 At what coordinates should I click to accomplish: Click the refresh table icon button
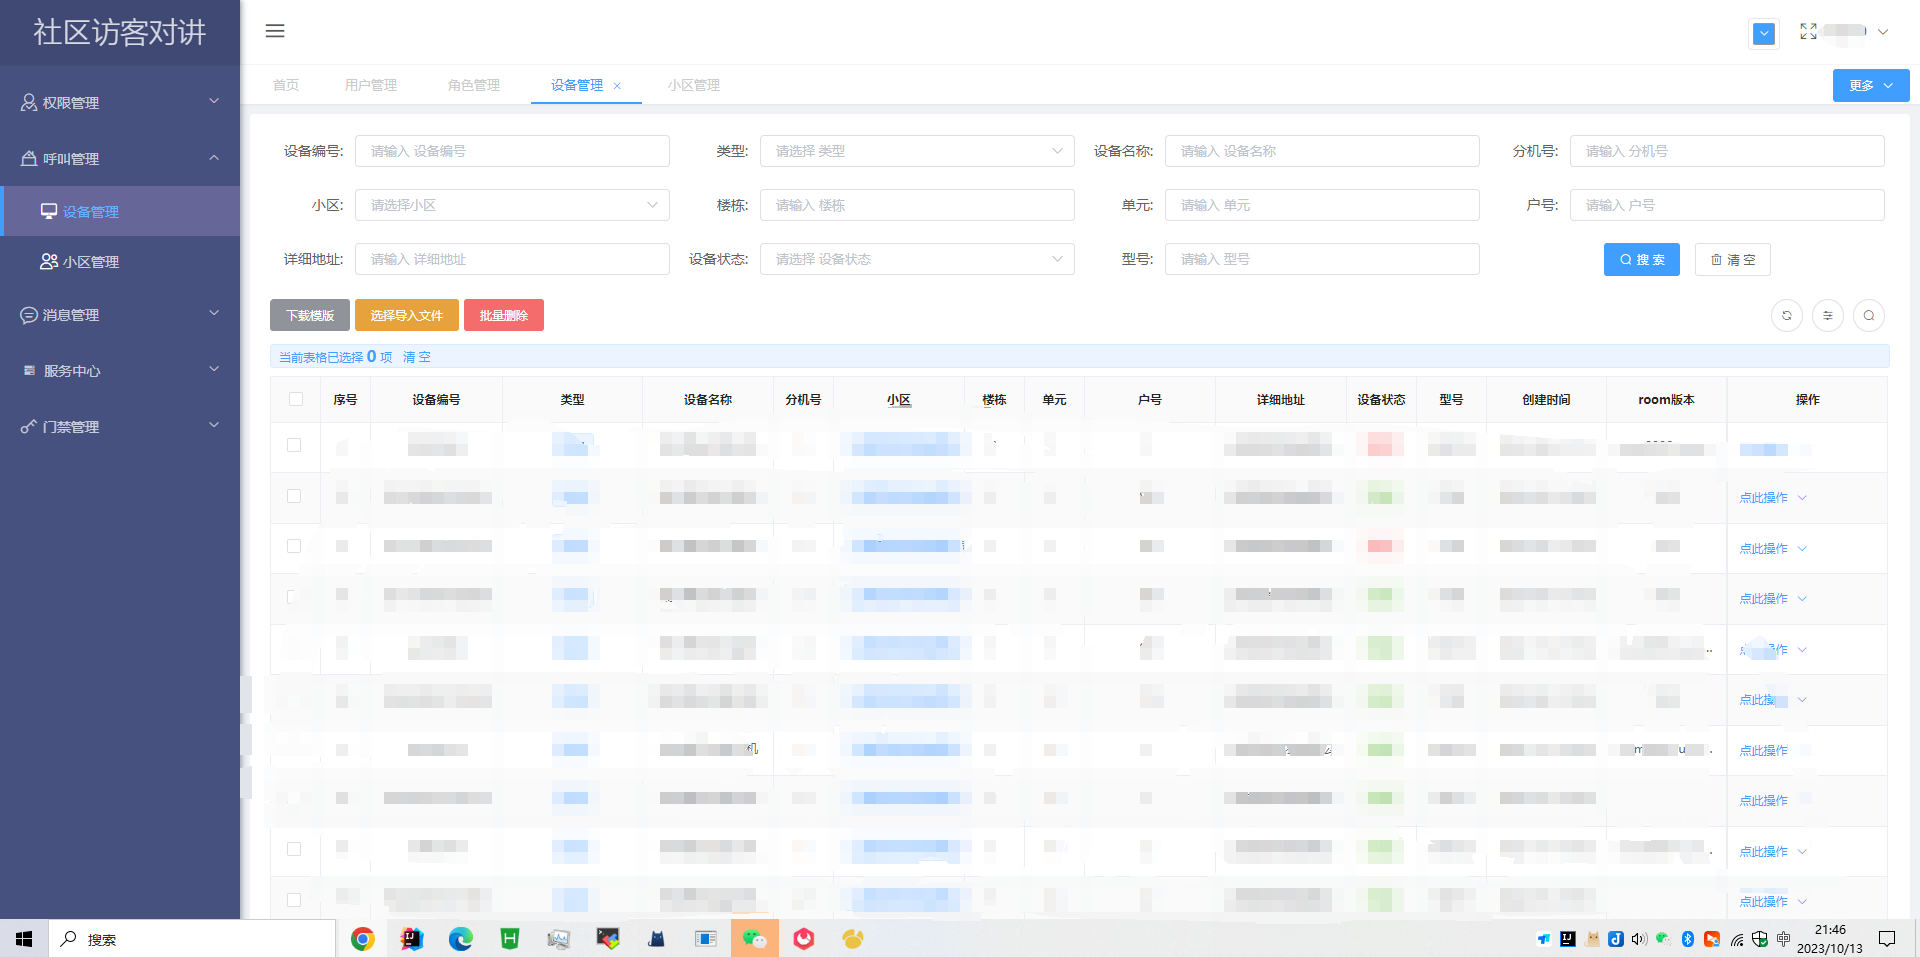point(1787,315)
